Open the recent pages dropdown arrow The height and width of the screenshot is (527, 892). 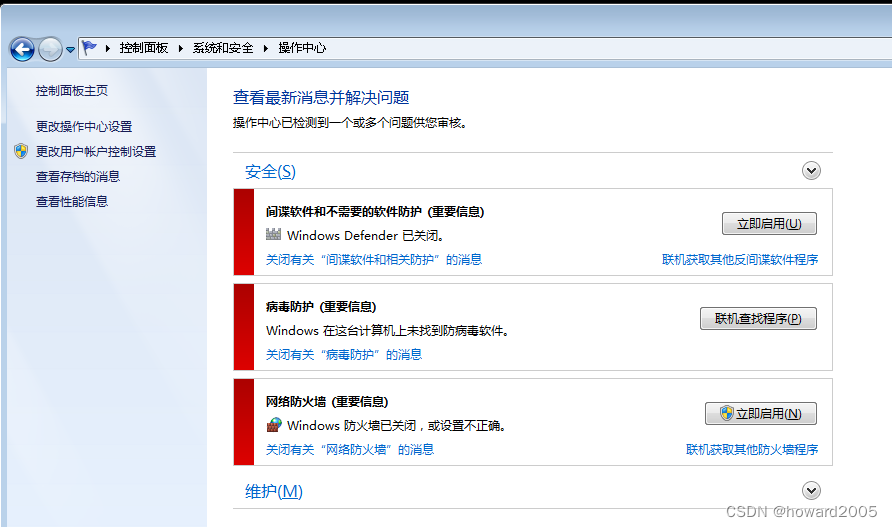tap(70, 50)
